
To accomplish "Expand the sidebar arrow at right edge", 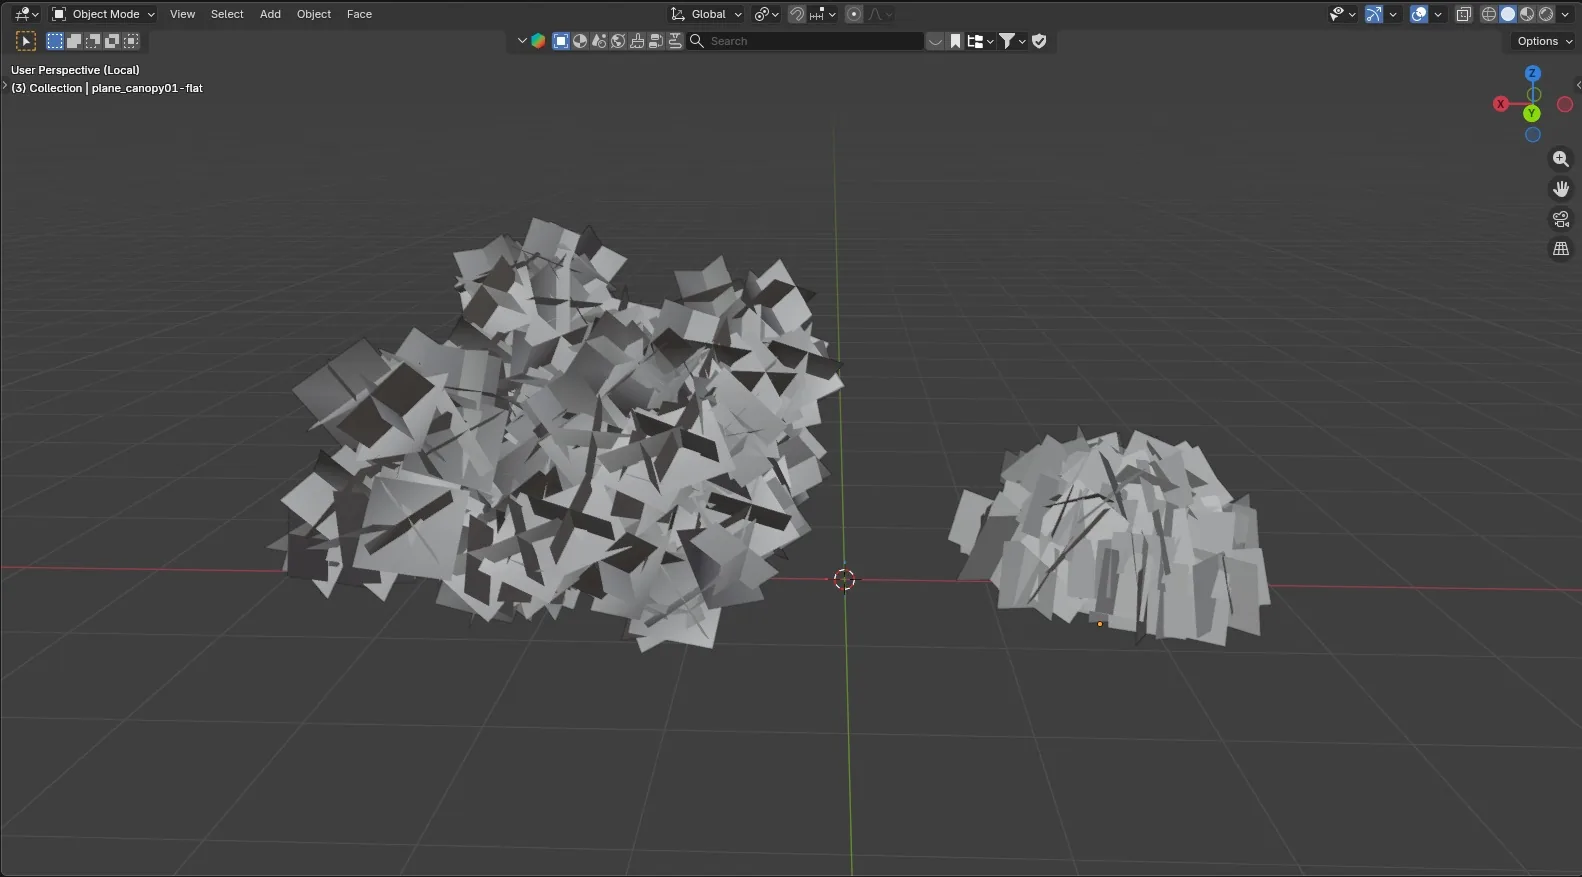I will pyautogui.click(x=1577, y=86).
